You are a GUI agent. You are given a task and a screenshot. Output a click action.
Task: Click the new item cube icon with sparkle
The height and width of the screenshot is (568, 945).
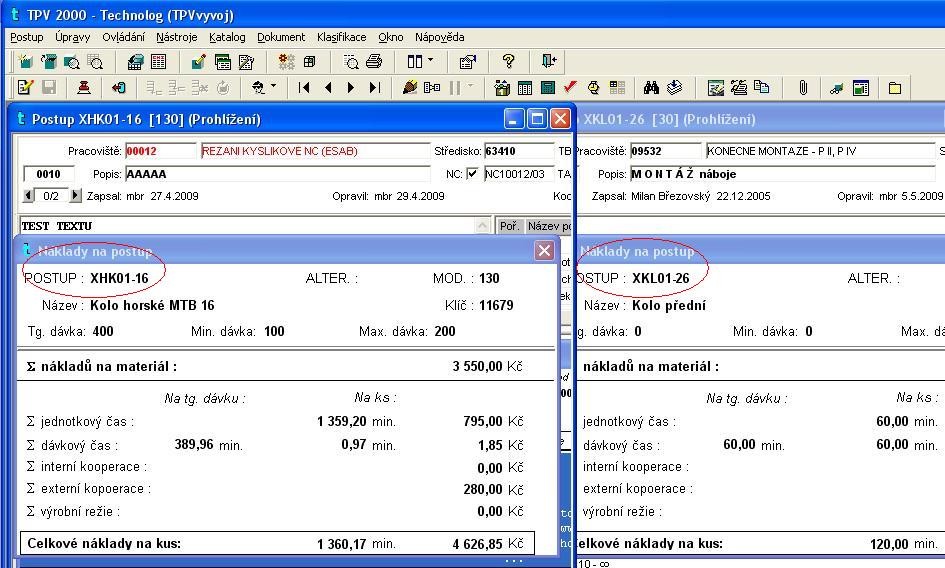coord(25,62)
